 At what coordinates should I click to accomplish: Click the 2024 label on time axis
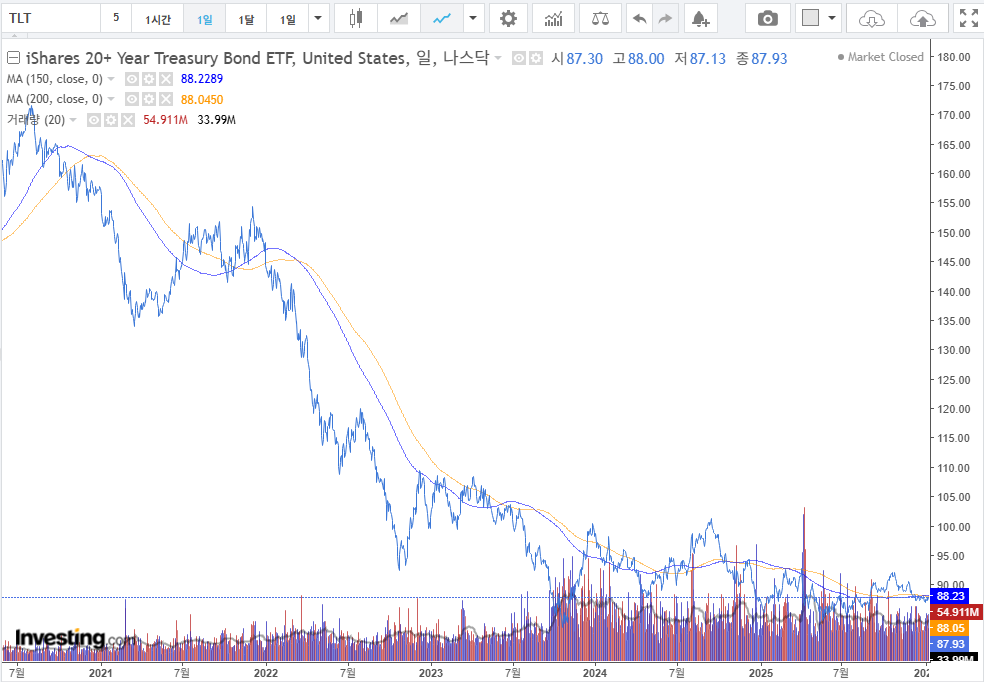595,673
